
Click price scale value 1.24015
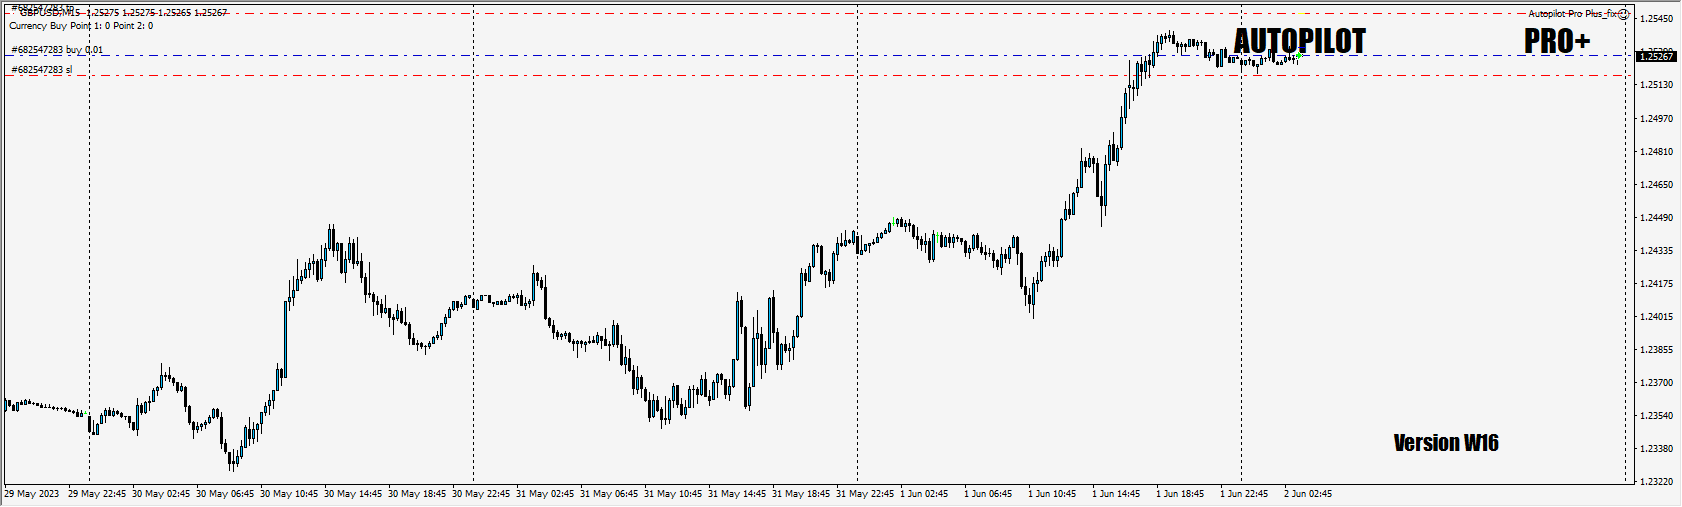point(1658,317)
